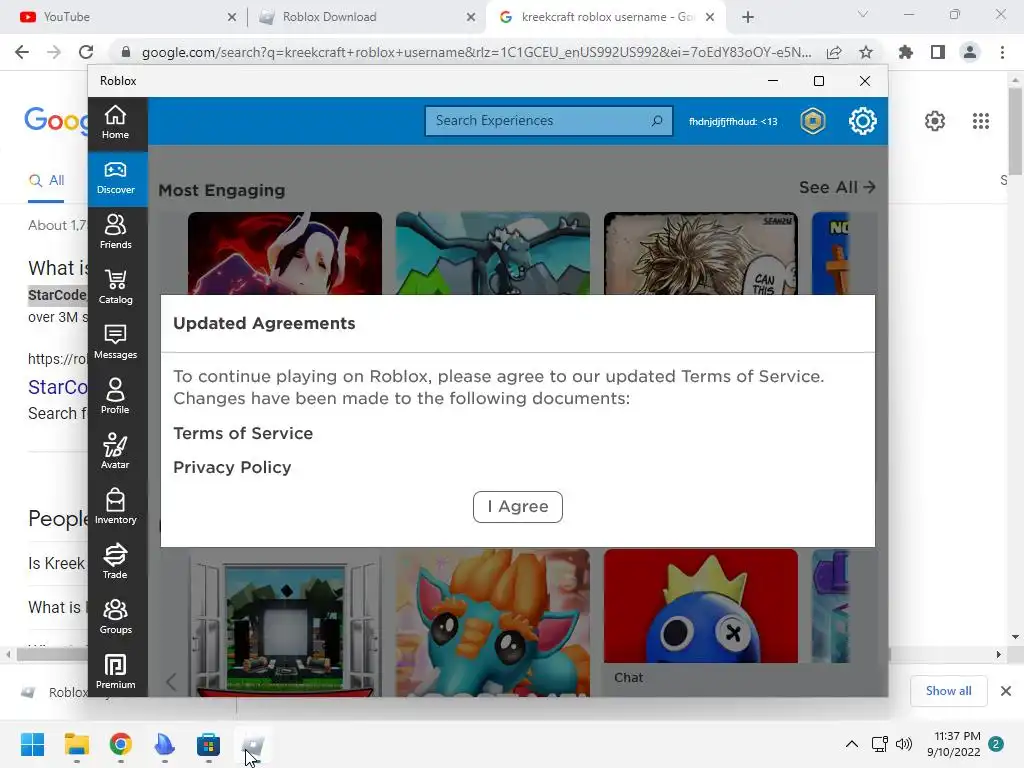Open Terms of Service link
The image size is (1024, 768).
243,434
